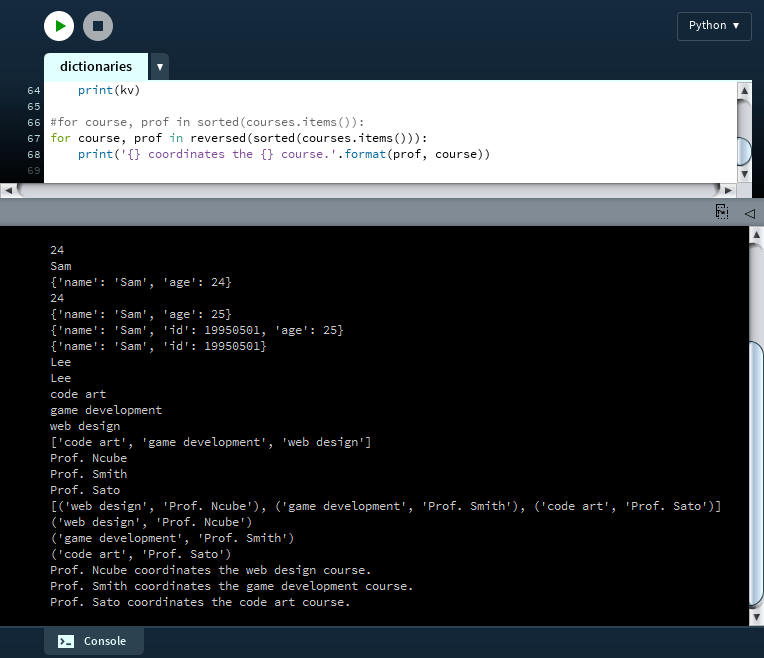Select the dictionaries file tab

coord(96,66)
